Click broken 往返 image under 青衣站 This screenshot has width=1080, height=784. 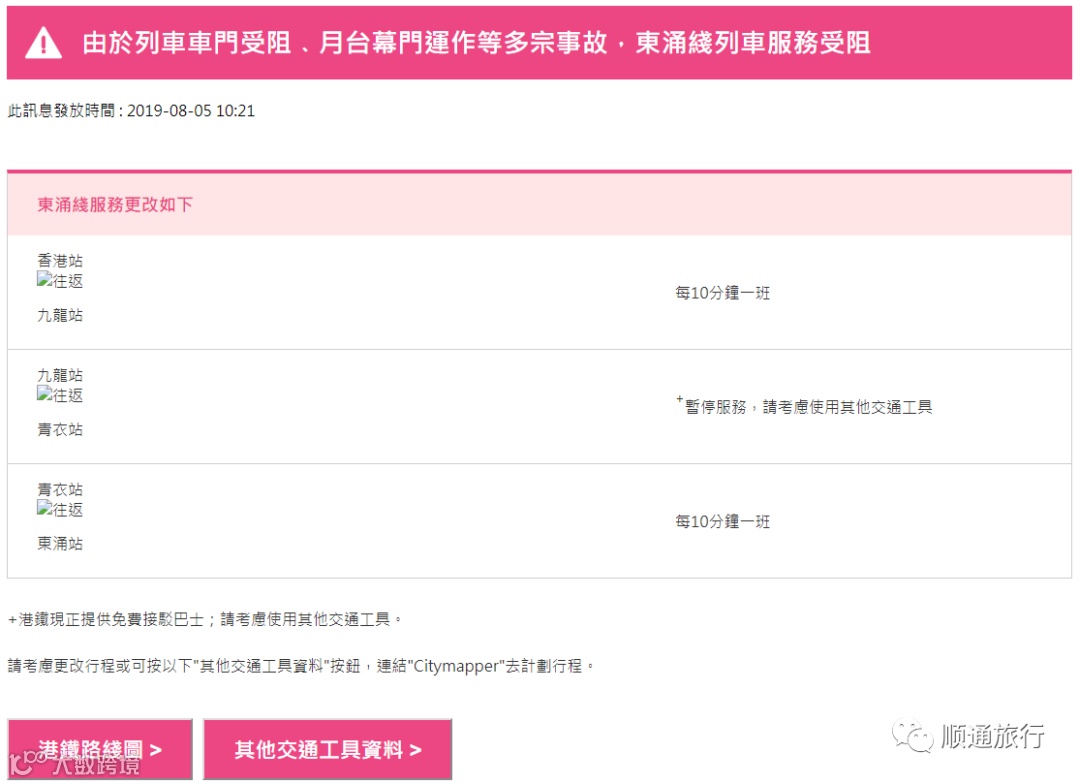pyautogui.click(x=60, y=509)
